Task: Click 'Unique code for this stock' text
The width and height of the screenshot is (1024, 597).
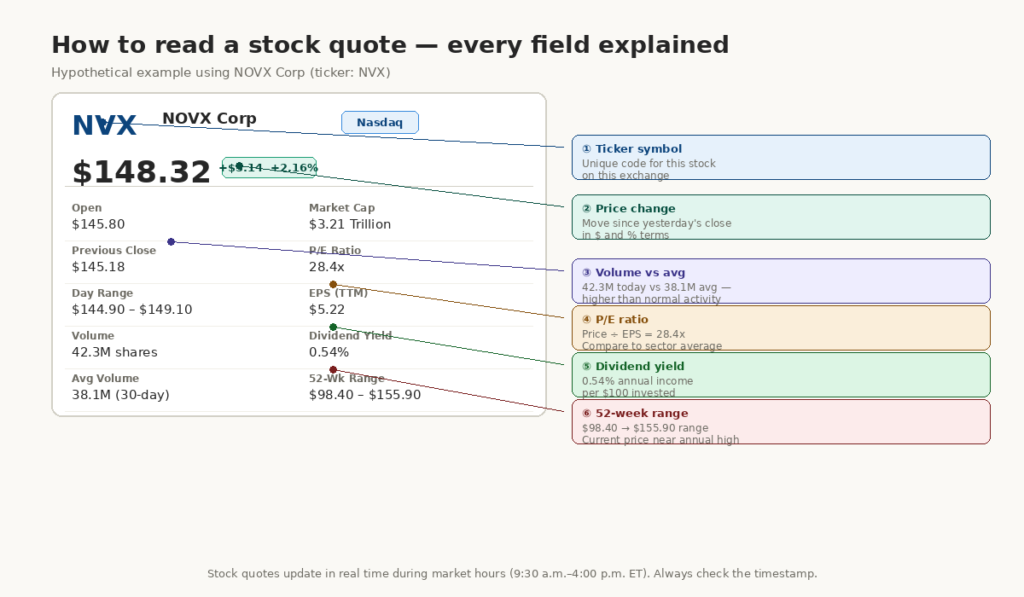Action: 648,163
